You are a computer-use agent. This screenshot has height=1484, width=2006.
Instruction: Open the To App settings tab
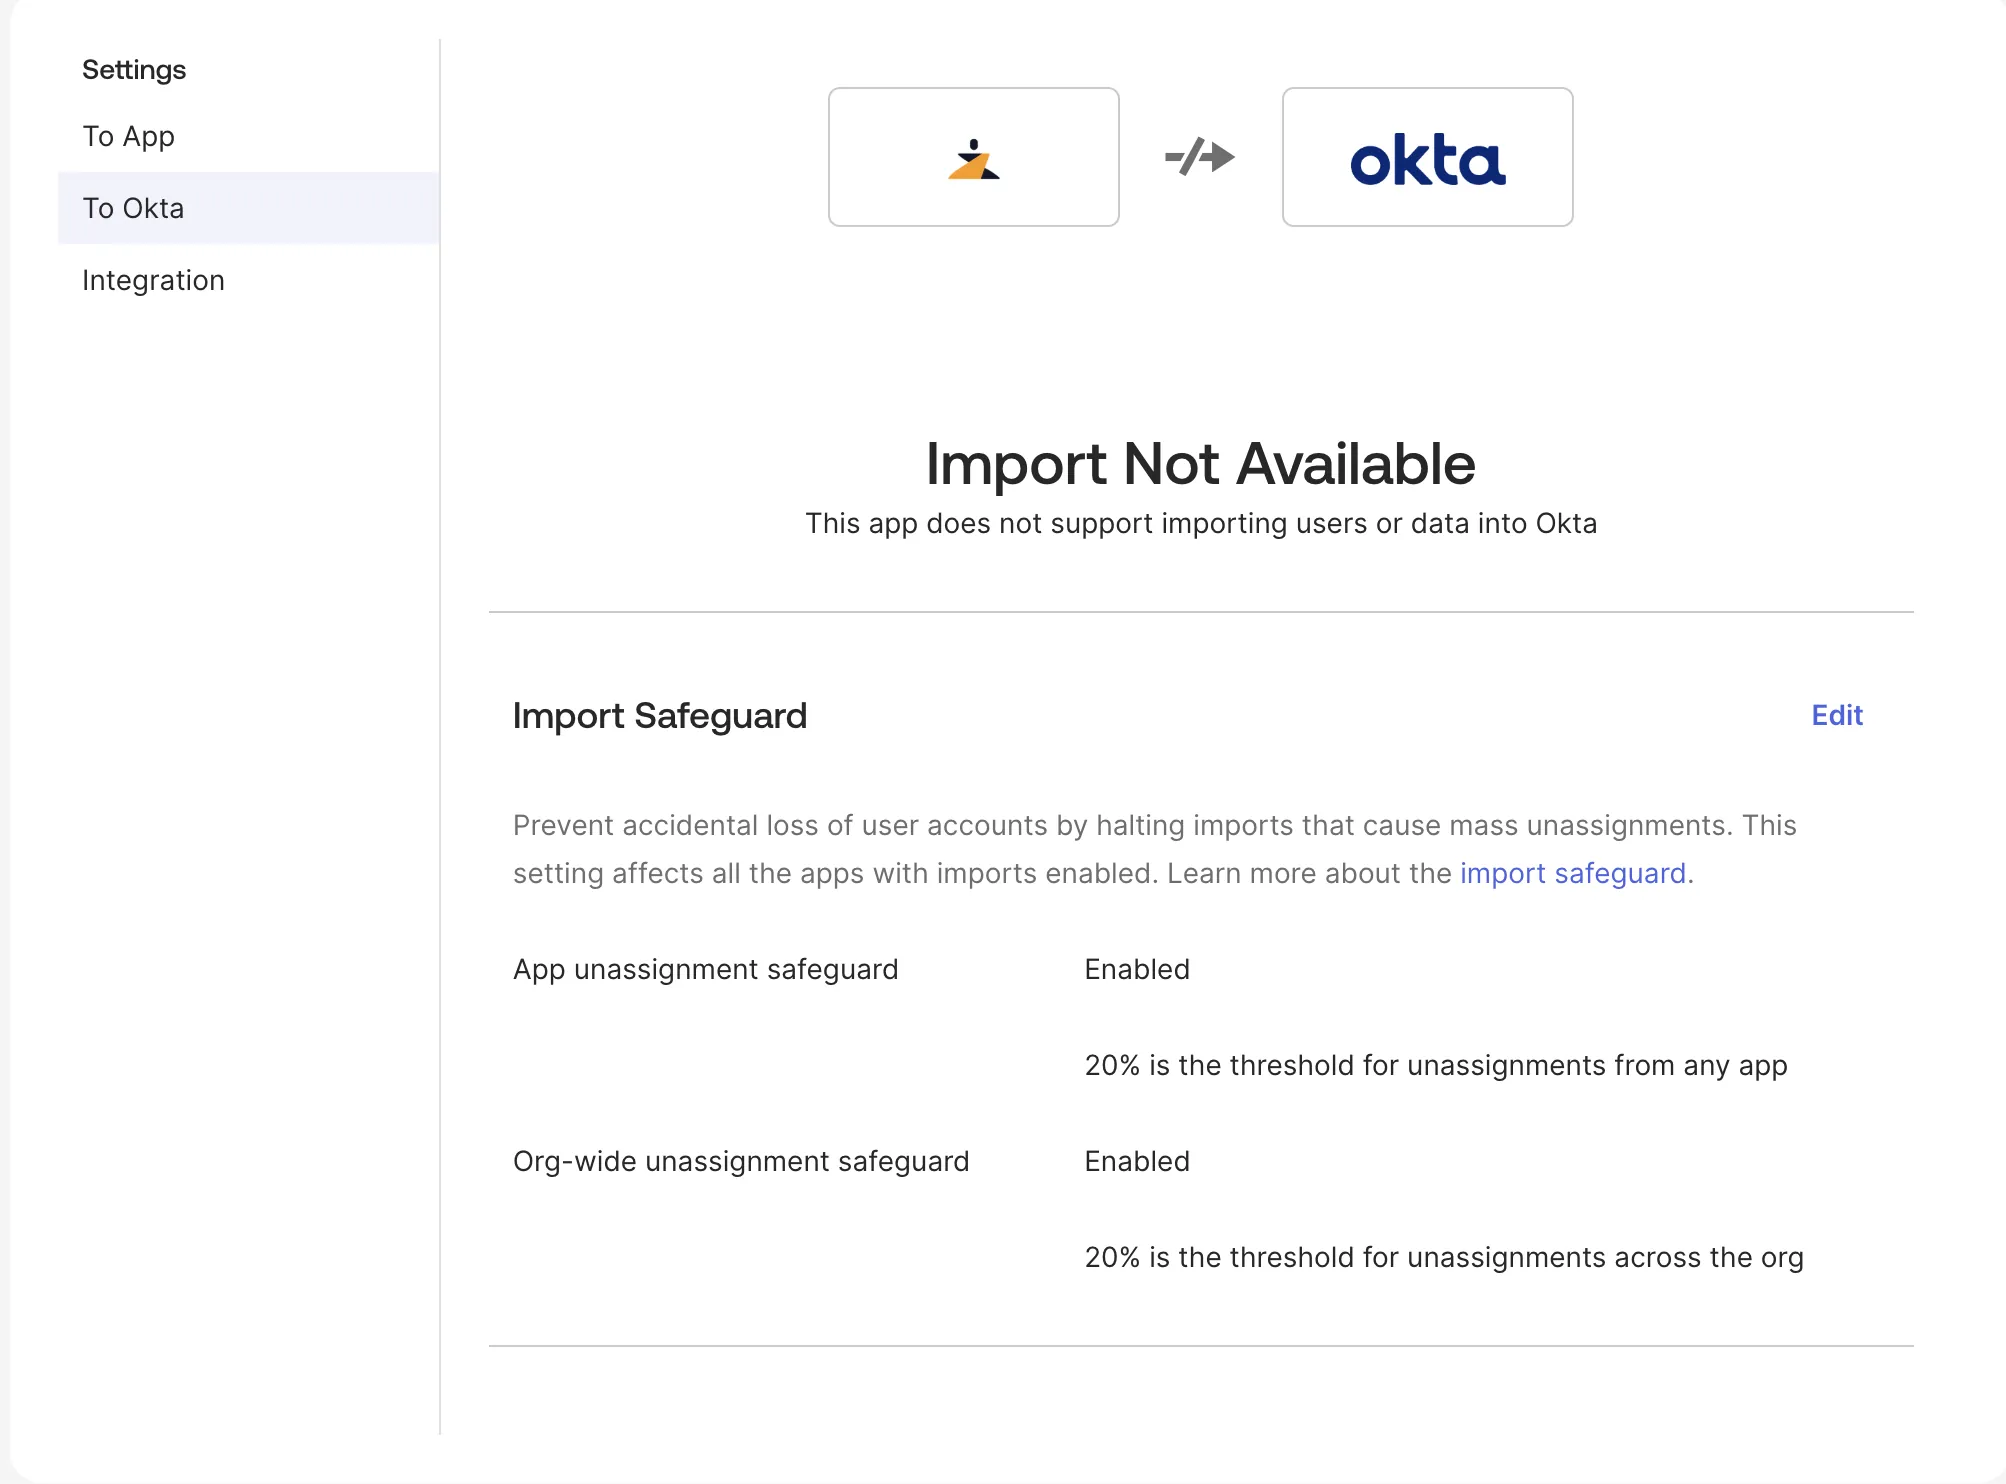pyautogui.click(x=128, y=136)
